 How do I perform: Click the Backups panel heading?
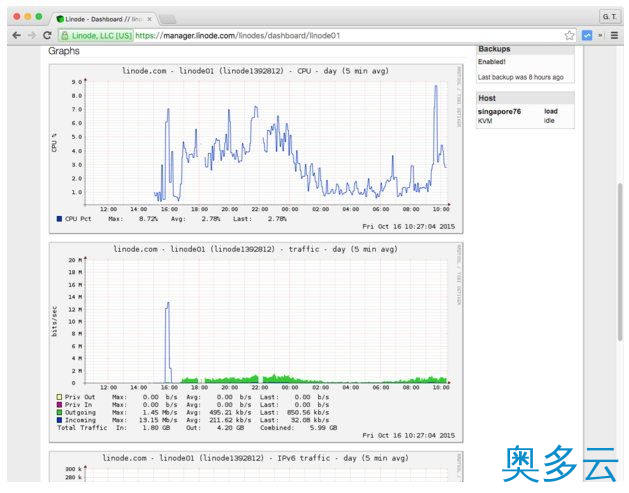coord(494,49)
